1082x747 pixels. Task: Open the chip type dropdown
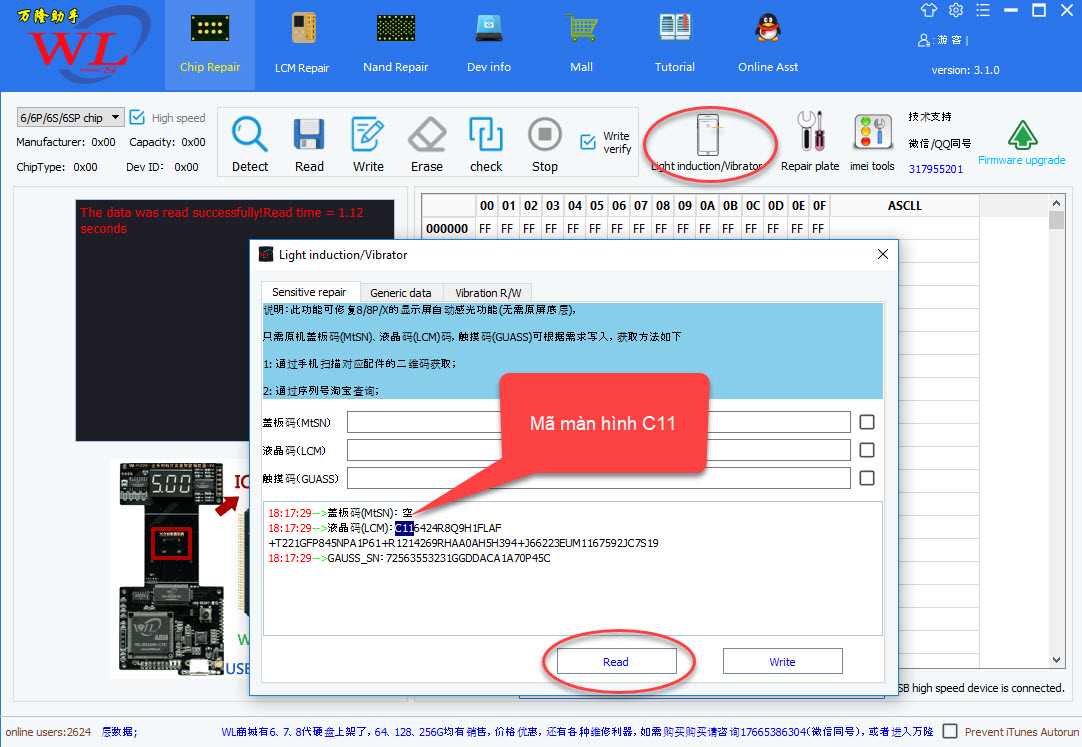116,117
